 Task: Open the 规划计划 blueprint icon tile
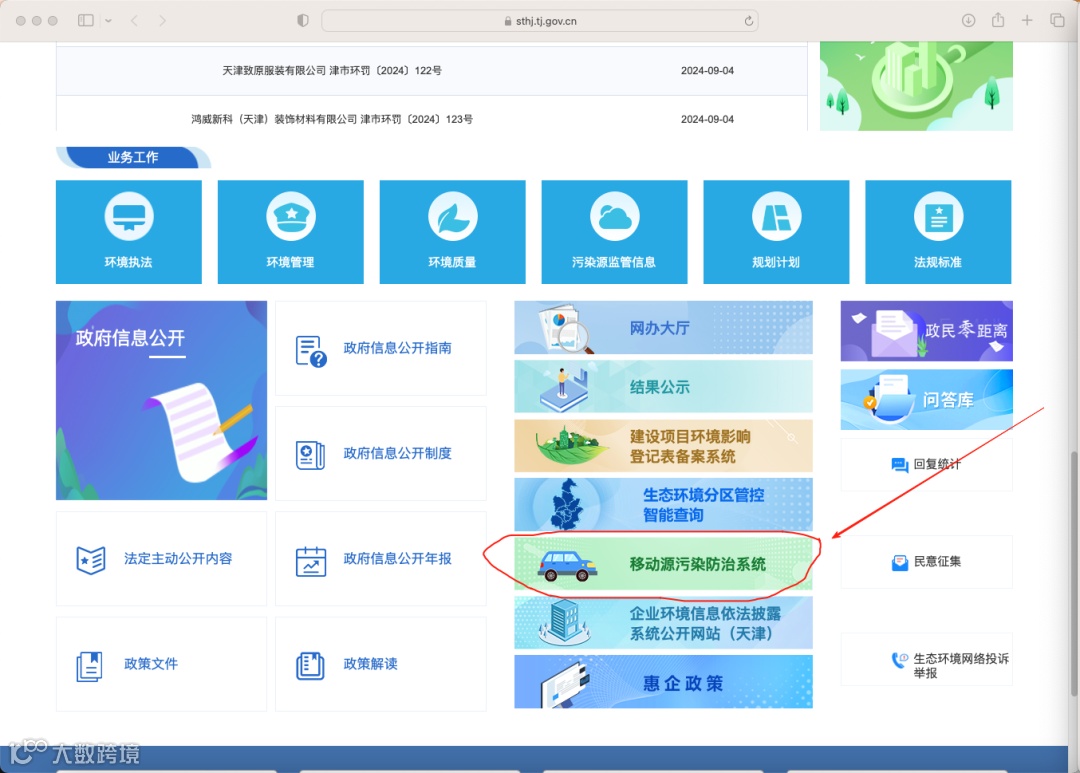776,231
